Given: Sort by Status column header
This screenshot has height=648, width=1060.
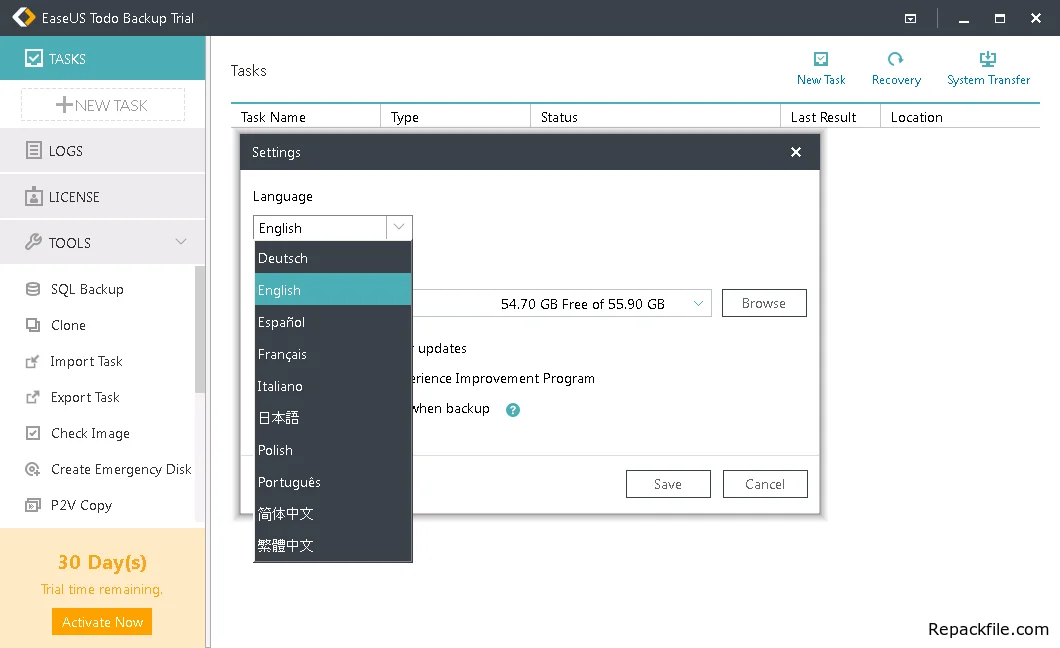Looking at the screenshot, I should tap(656, 117).
